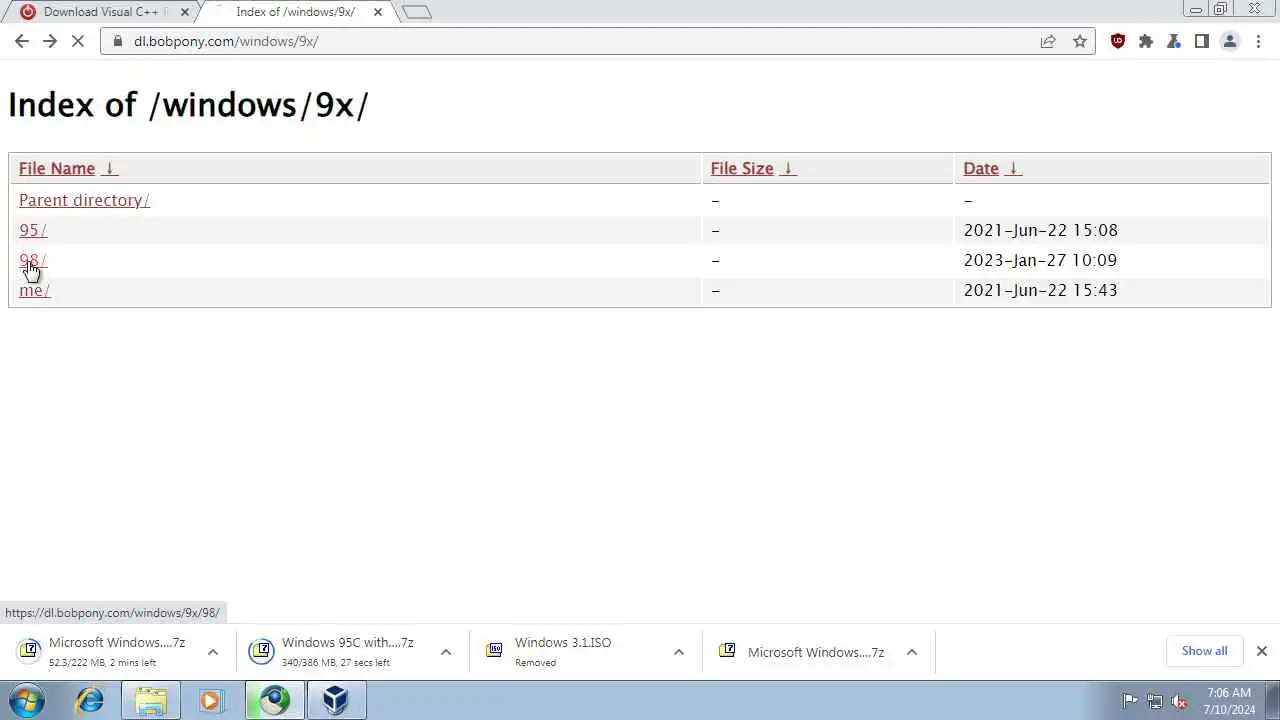Open VirtualBox from the taskbar
Screen dimensions: 1280x720
[x=336, y=700]
